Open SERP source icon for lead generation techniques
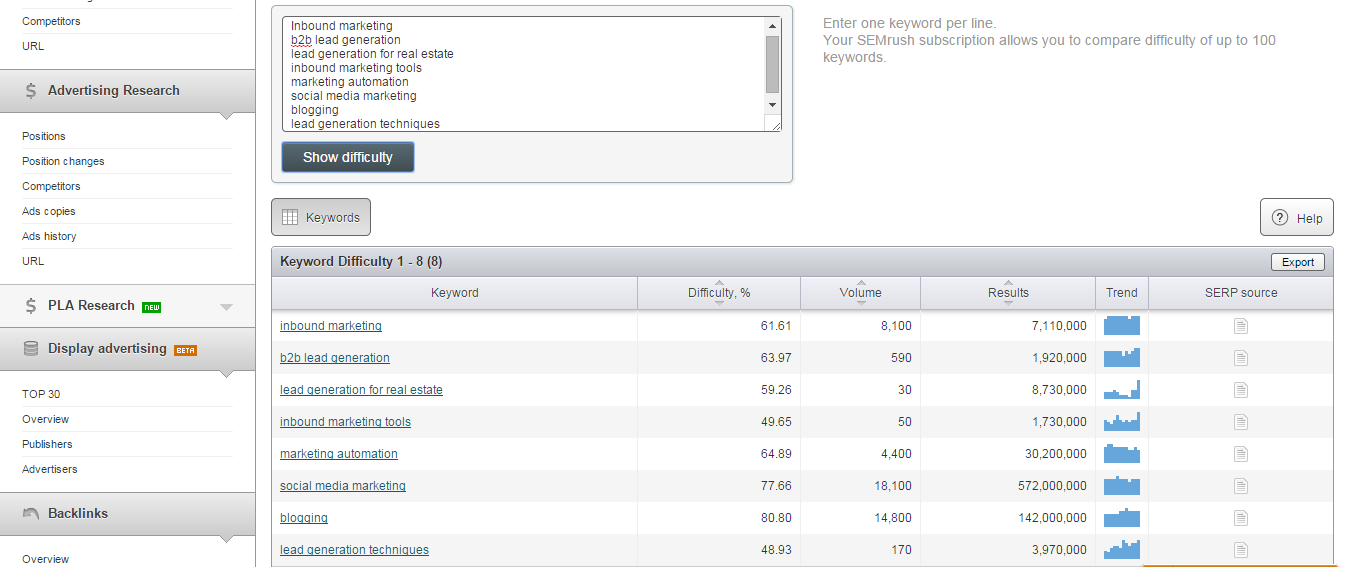Image resolution: width=1345 pixels, height=567 pixels. point(1240,550)
